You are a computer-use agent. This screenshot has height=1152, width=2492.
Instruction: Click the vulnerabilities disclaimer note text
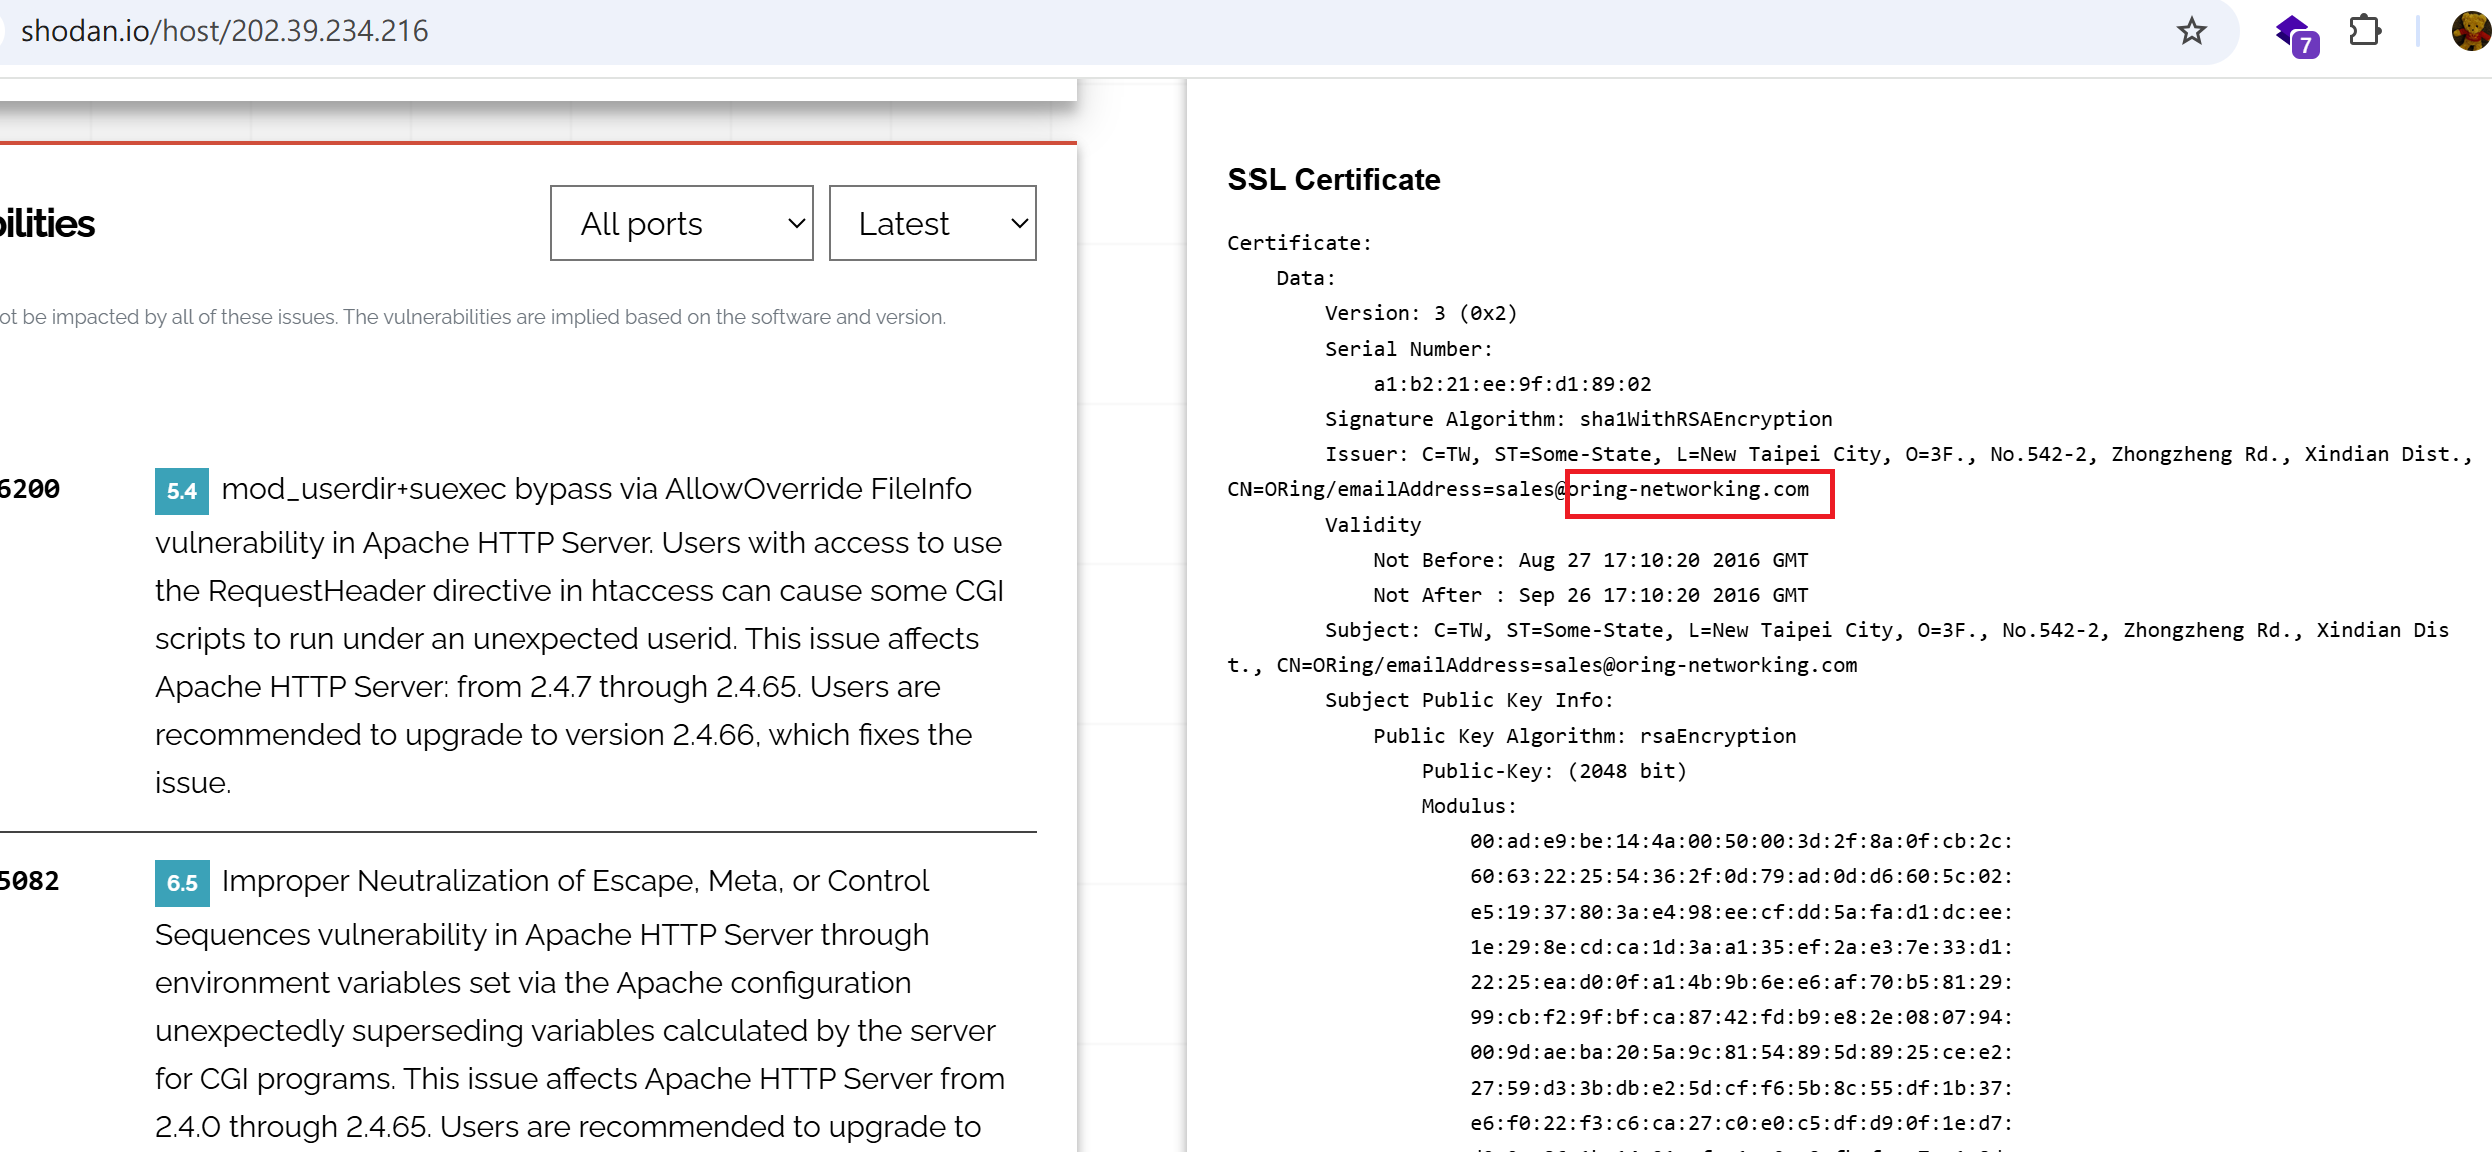click(472, 317)
